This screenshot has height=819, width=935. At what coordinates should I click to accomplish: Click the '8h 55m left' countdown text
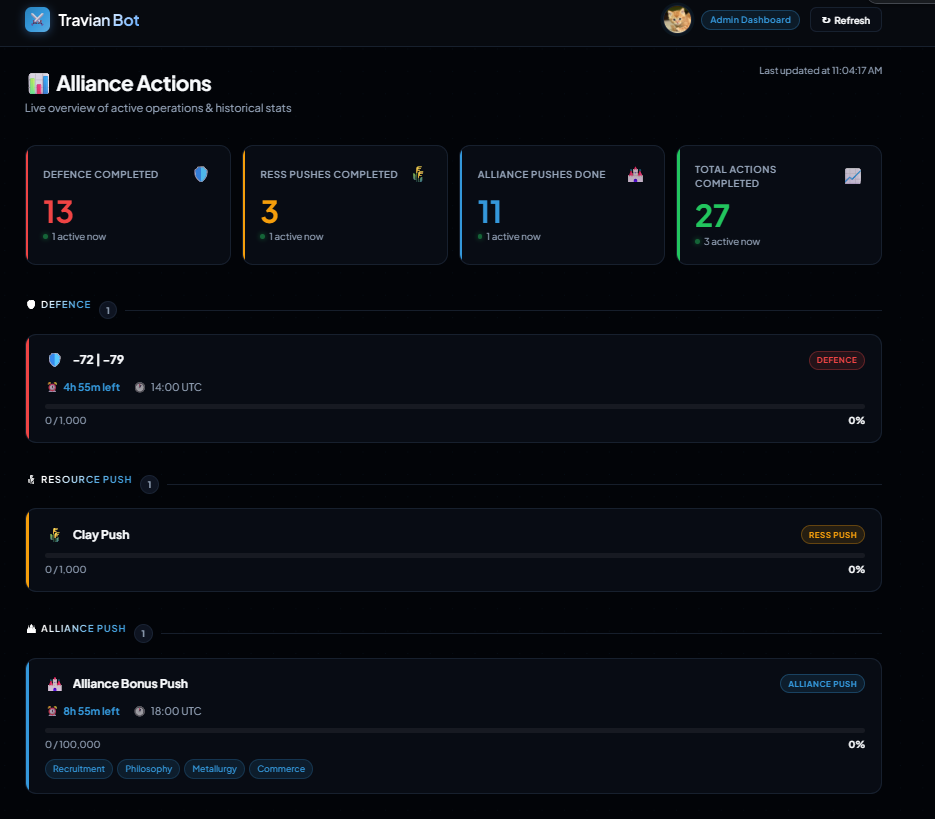coord(92,711)
